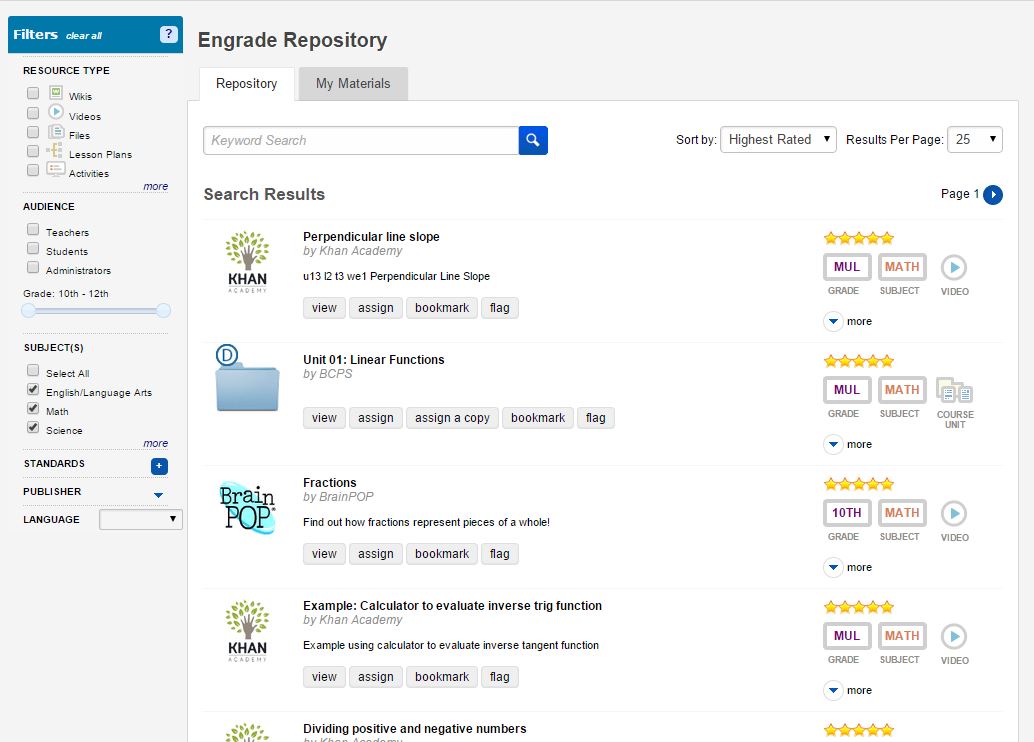Go to next page using arrow icon
Image resolution: width=1034 pixels, height=742 pixels.
pyautogui.click(x=992, y=195)
